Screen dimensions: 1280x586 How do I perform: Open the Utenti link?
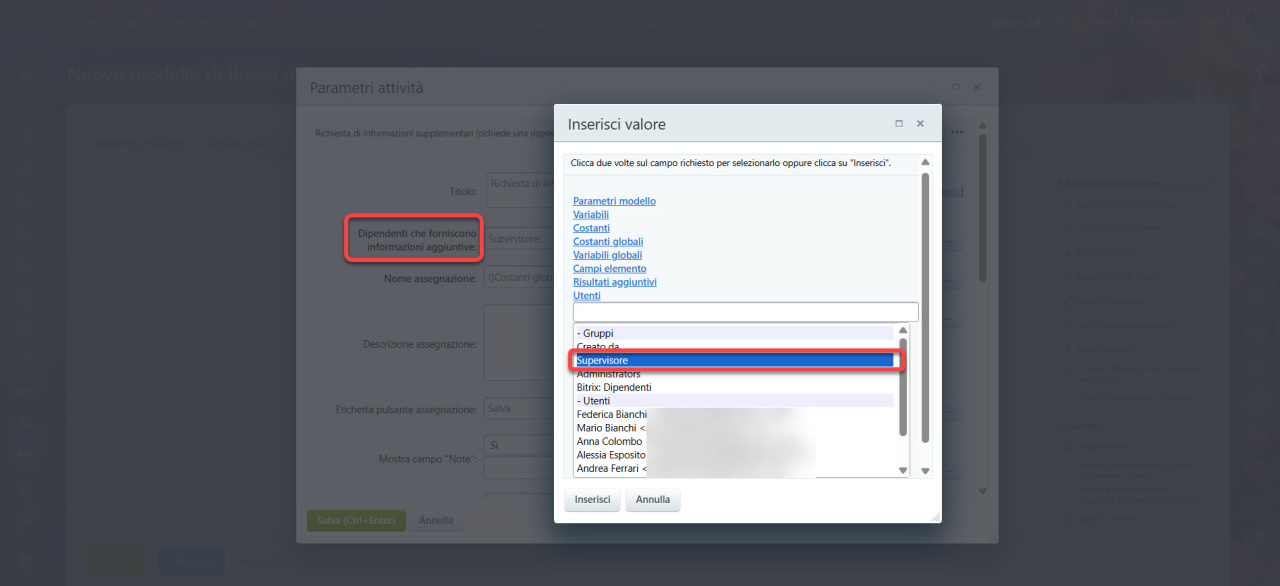pos(587,296)
